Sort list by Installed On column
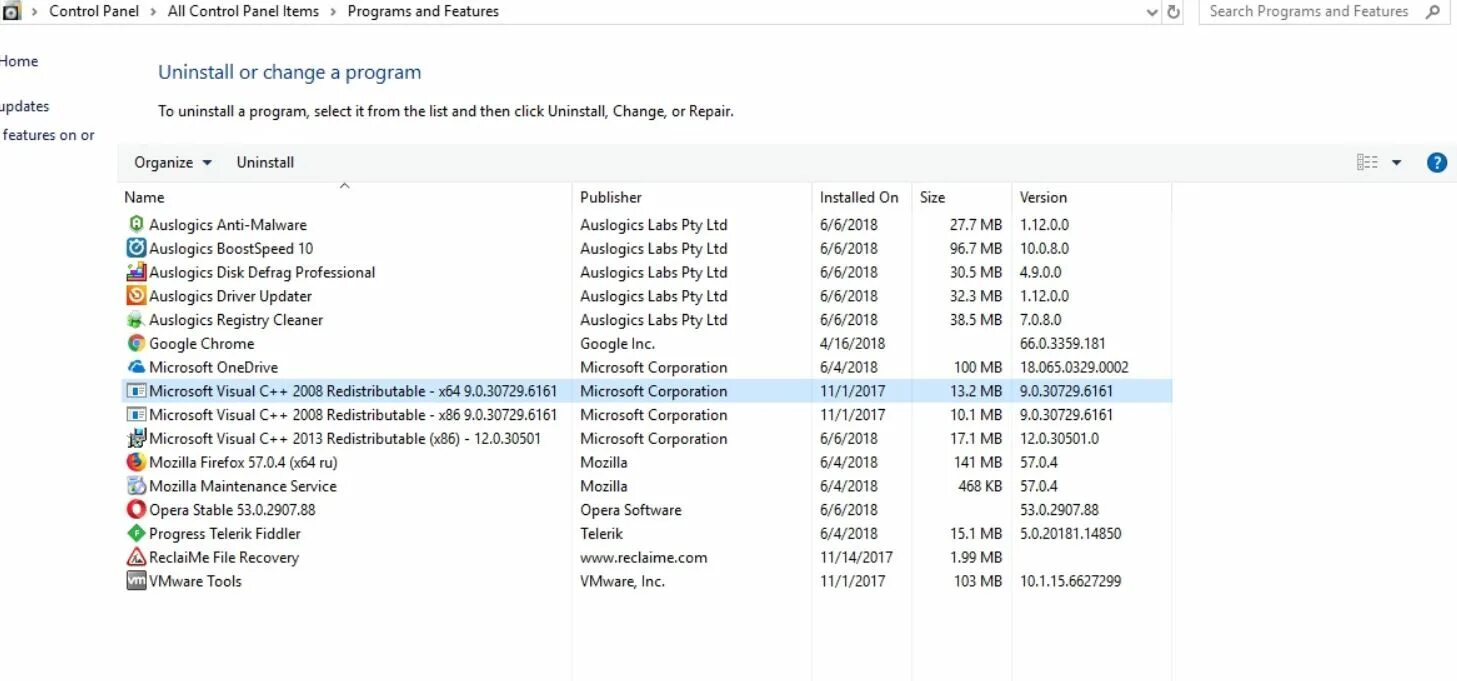1457x681 pixels. 861,197
